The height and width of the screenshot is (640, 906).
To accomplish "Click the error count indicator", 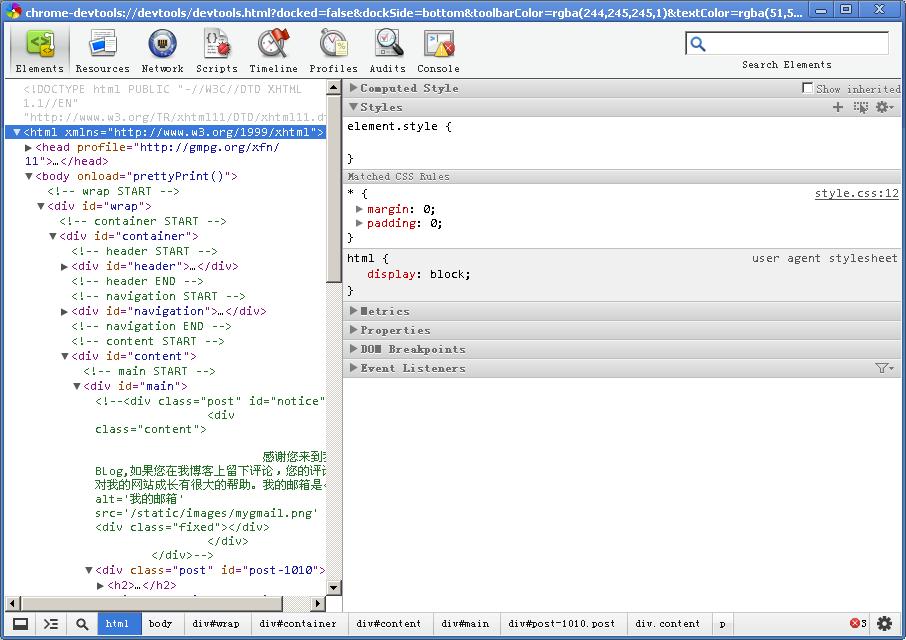I will (857, 623).
